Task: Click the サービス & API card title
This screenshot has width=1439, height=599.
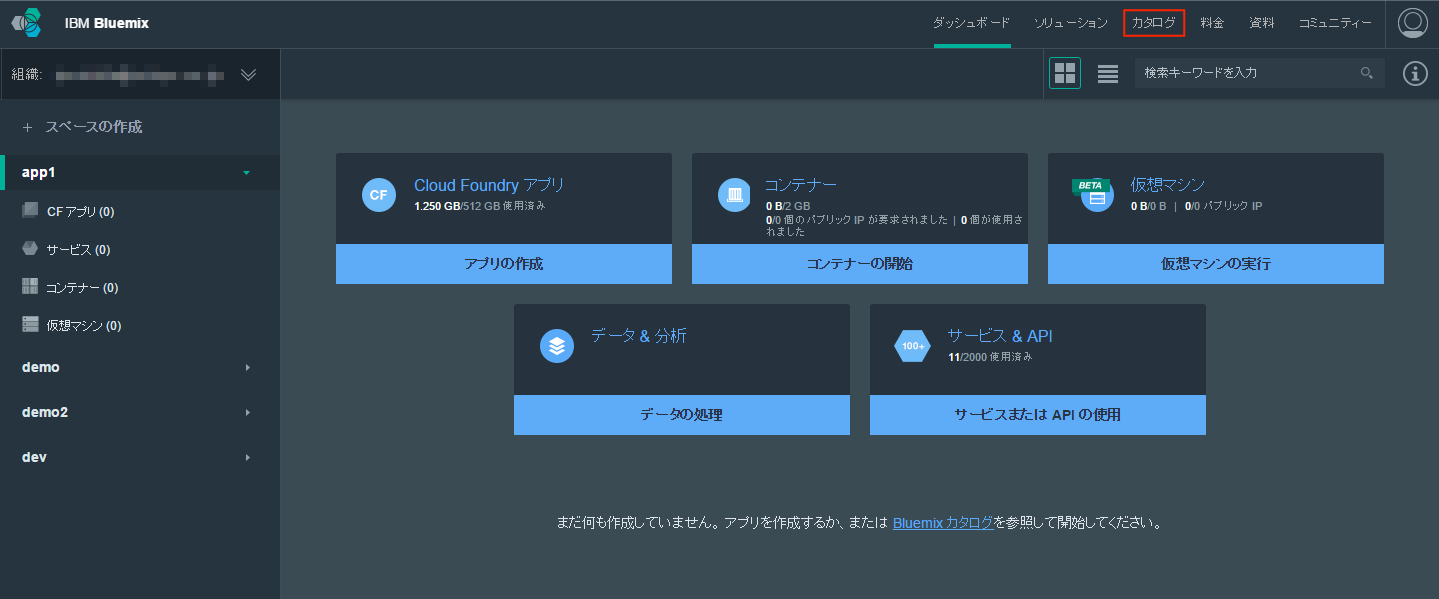Action: [1000, 336]
